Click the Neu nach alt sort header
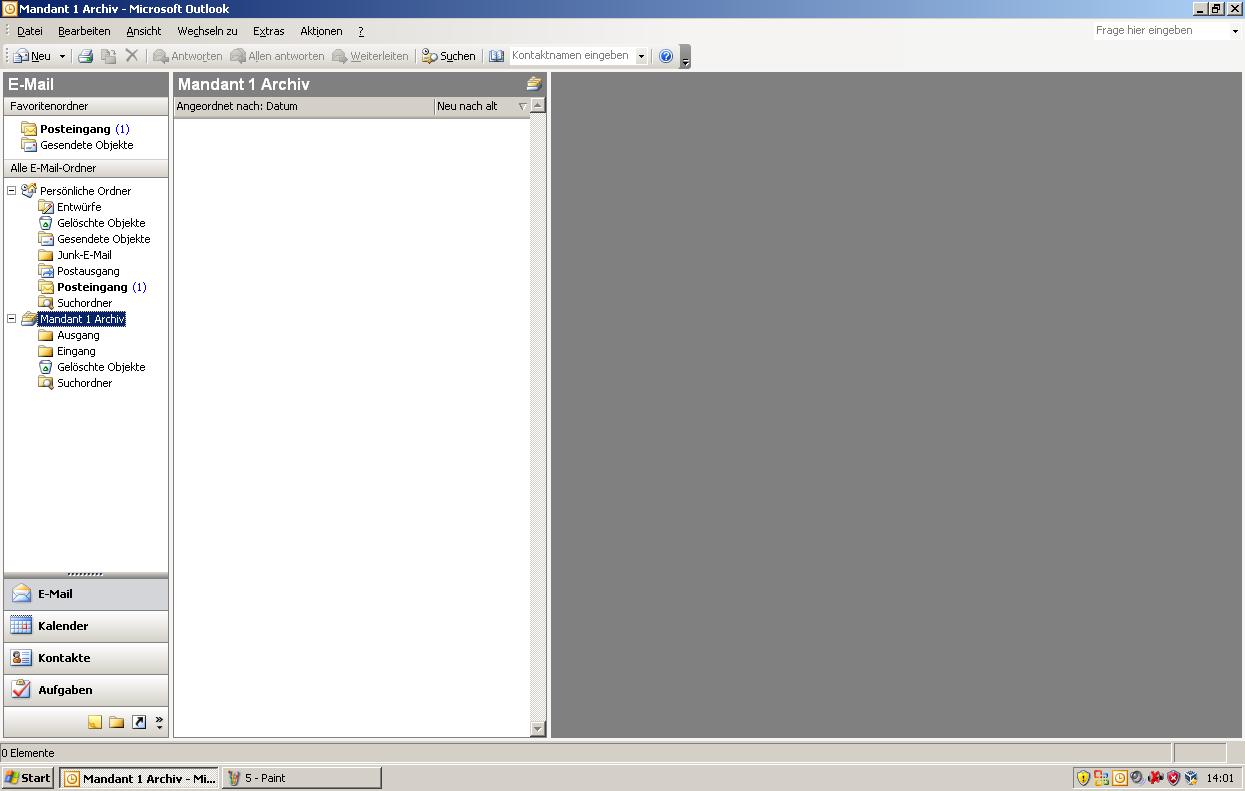The height and width of the screenshot is (791, 1245). click(482, 106)
